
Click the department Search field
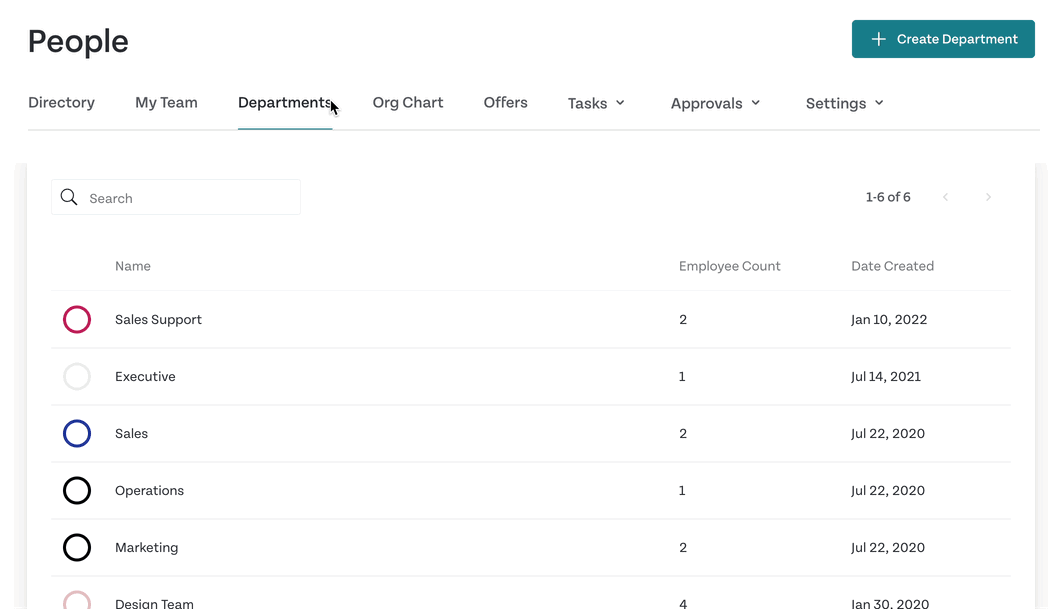tap(176, 197)
